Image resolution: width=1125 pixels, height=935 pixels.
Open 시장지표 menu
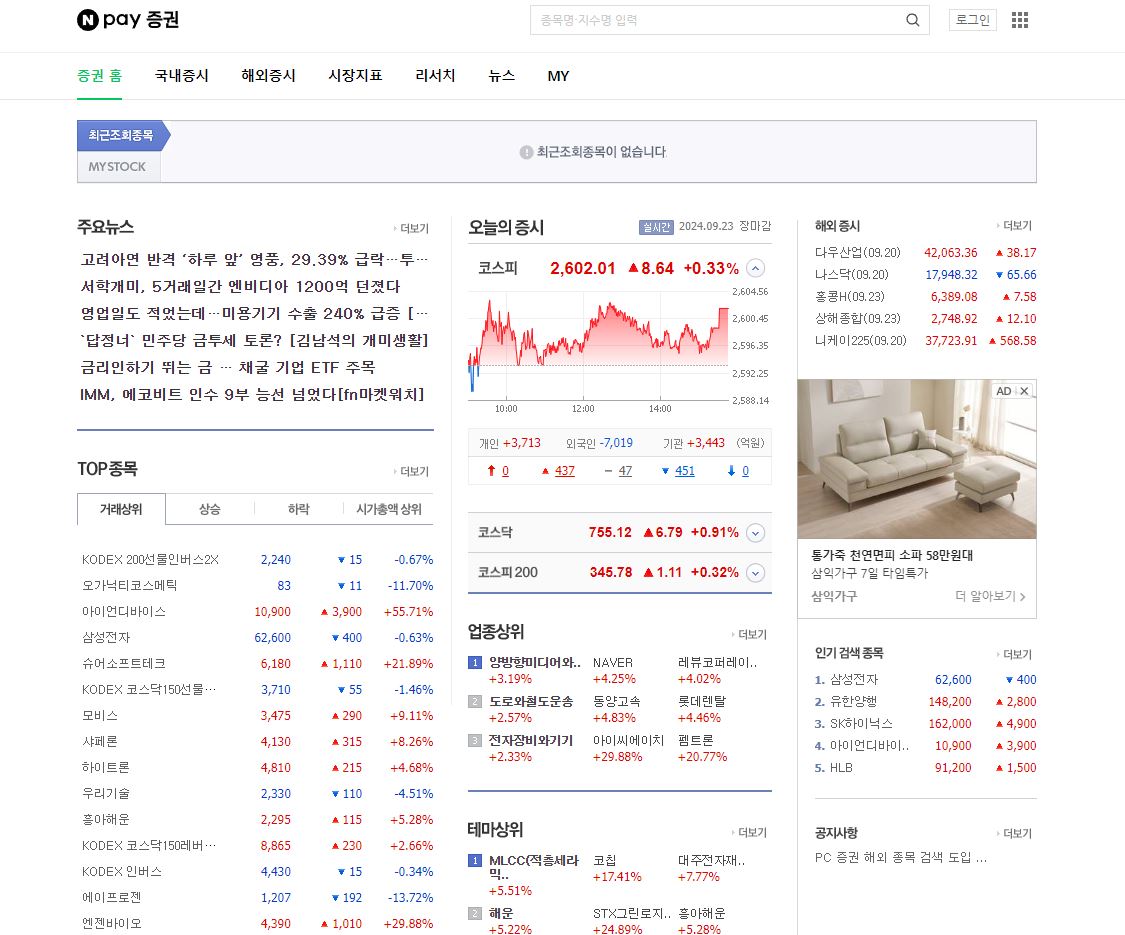pyautogui.click(x=355, y=75)
